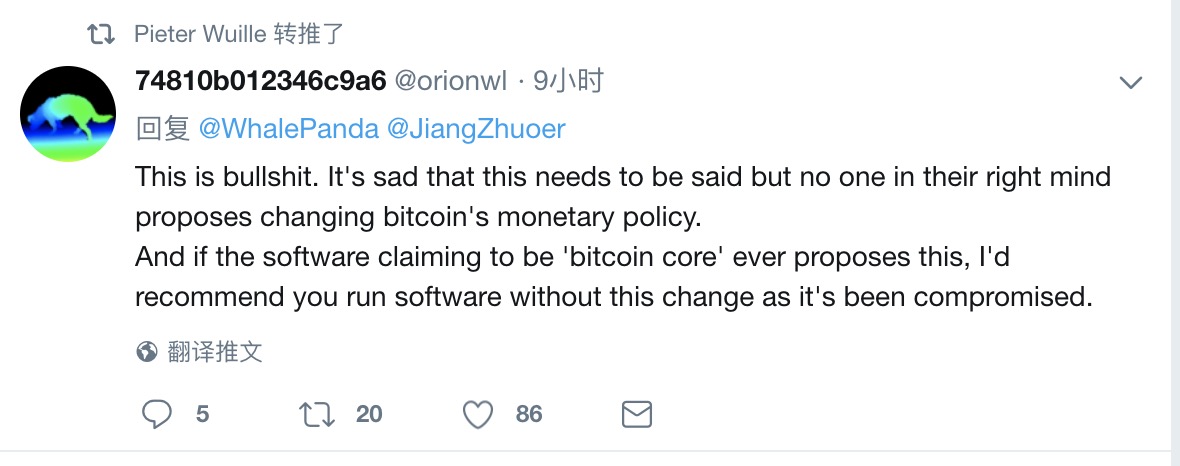The image size is (1180, 466).
Task: Retweet this tweet using the retweet icon
Action: tap(317, 414)
